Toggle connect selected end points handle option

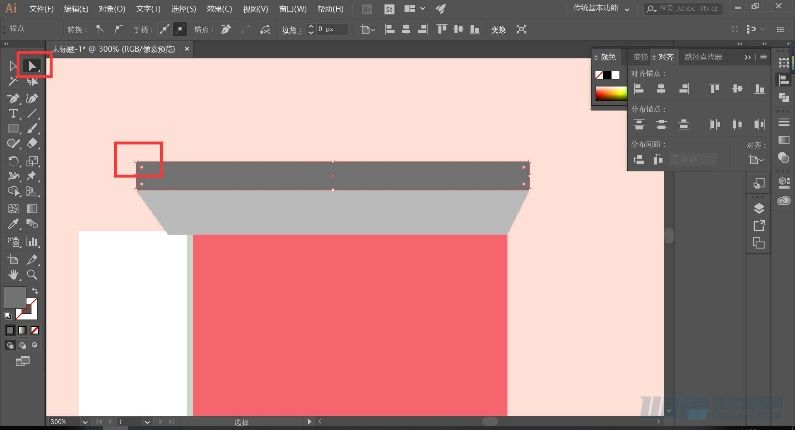coord(246,30)
